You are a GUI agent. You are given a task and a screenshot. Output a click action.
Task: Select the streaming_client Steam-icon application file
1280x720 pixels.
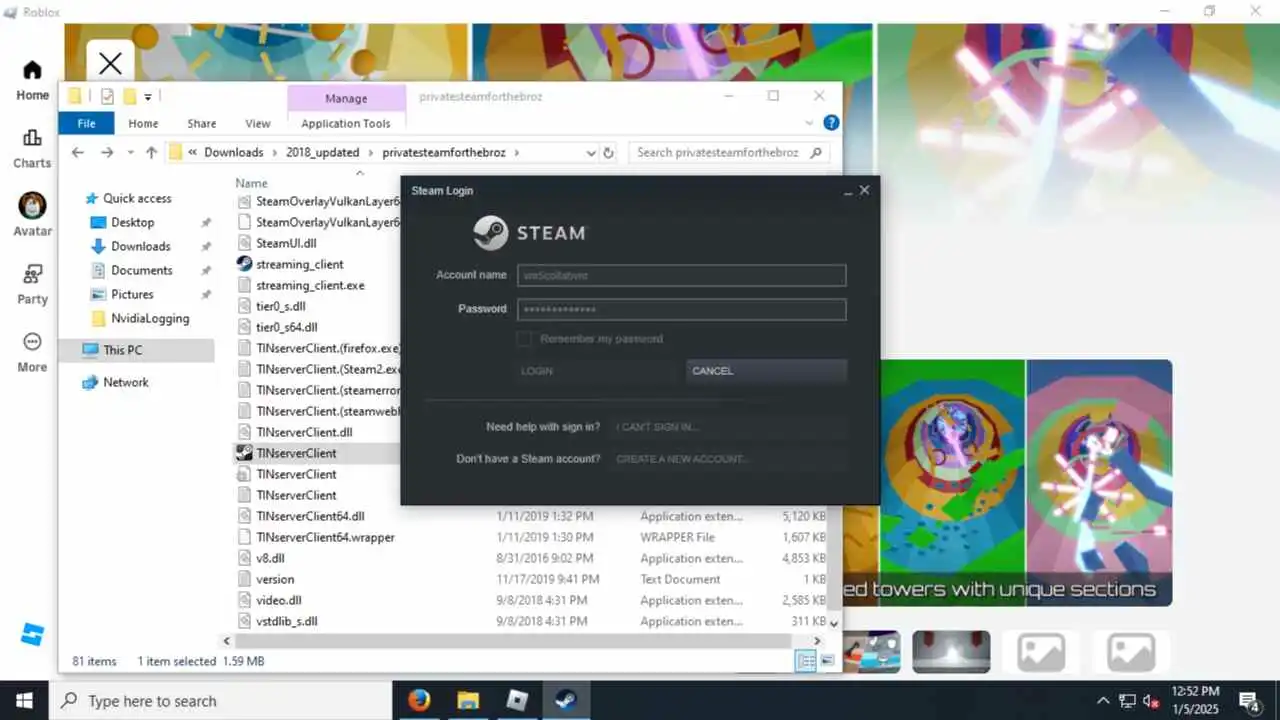[x=299, y=264]
